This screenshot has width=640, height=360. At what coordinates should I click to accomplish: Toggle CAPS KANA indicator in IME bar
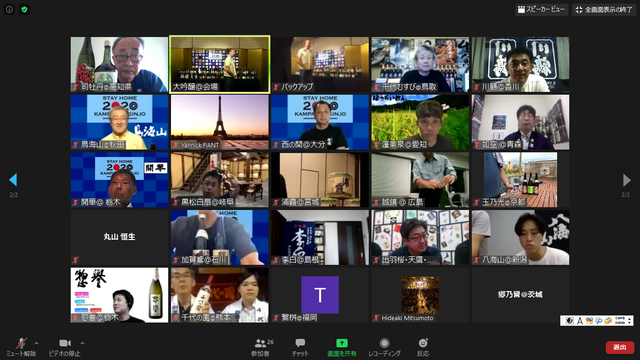point(620,321)
